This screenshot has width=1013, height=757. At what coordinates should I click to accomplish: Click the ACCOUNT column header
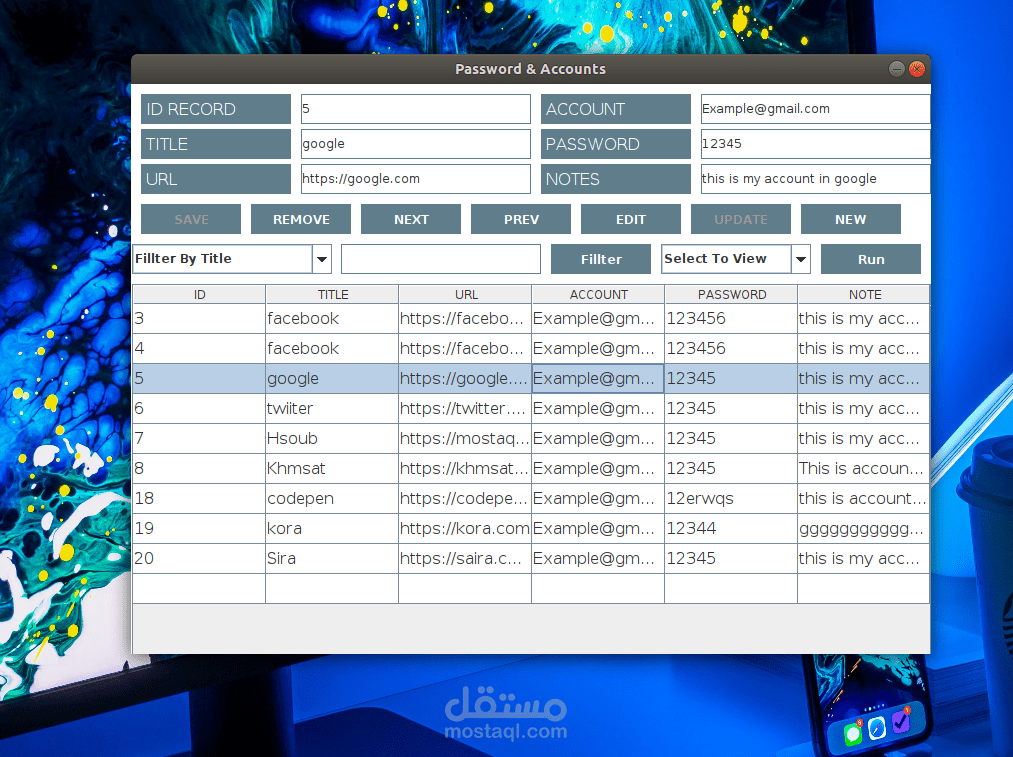point(598,295)
